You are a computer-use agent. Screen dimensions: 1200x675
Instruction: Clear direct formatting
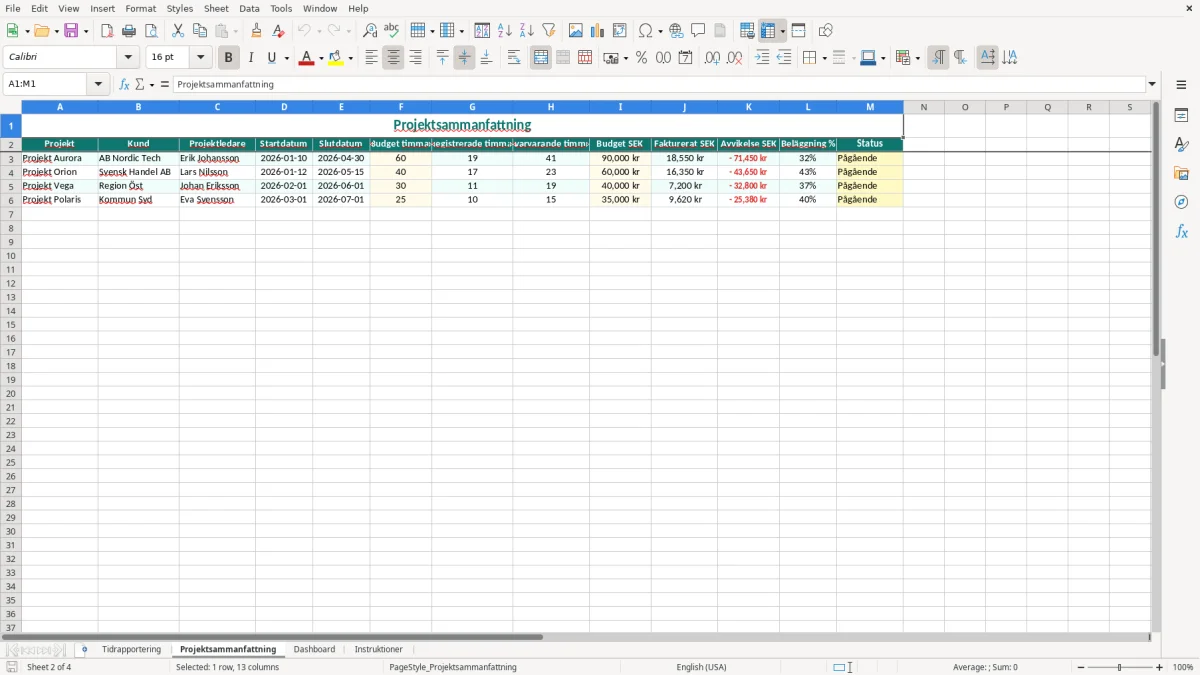click(278, 31)
